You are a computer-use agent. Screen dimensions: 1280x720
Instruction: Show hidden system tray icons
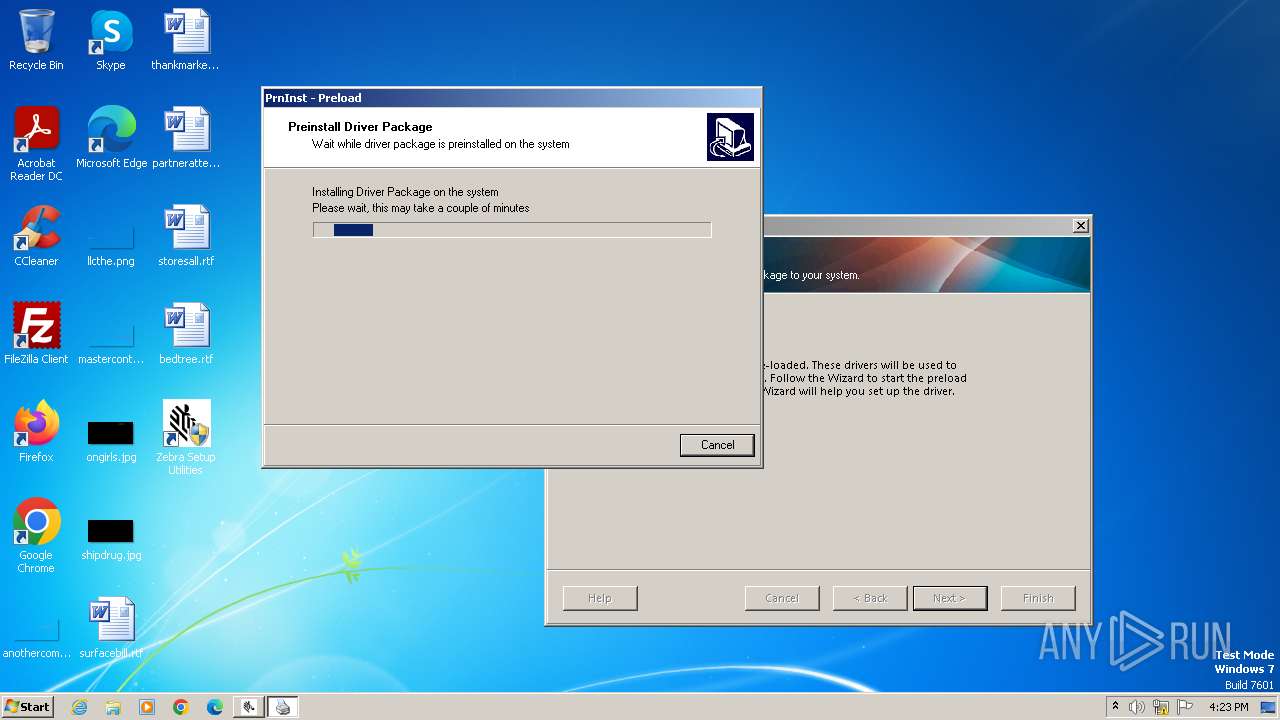1116,707
